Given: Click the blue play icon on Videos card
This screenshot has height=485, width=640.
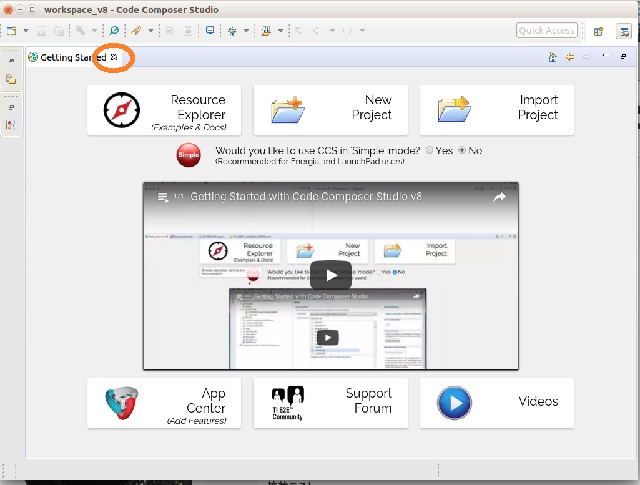Looking at the screenshot, I should (454, 403).
